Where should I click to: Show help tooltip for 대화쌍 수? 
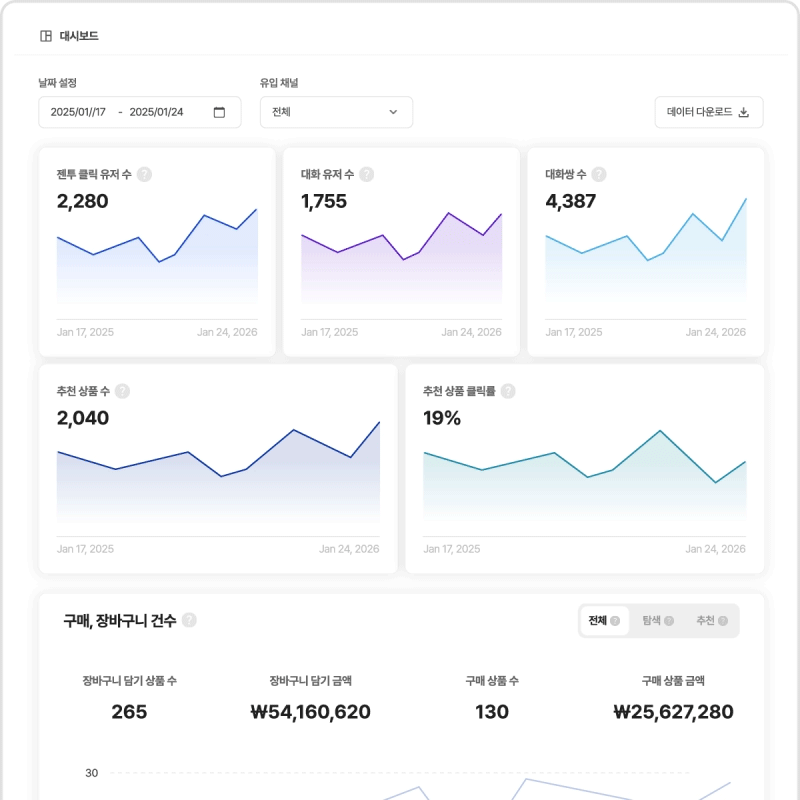click(x=599, y=174)
